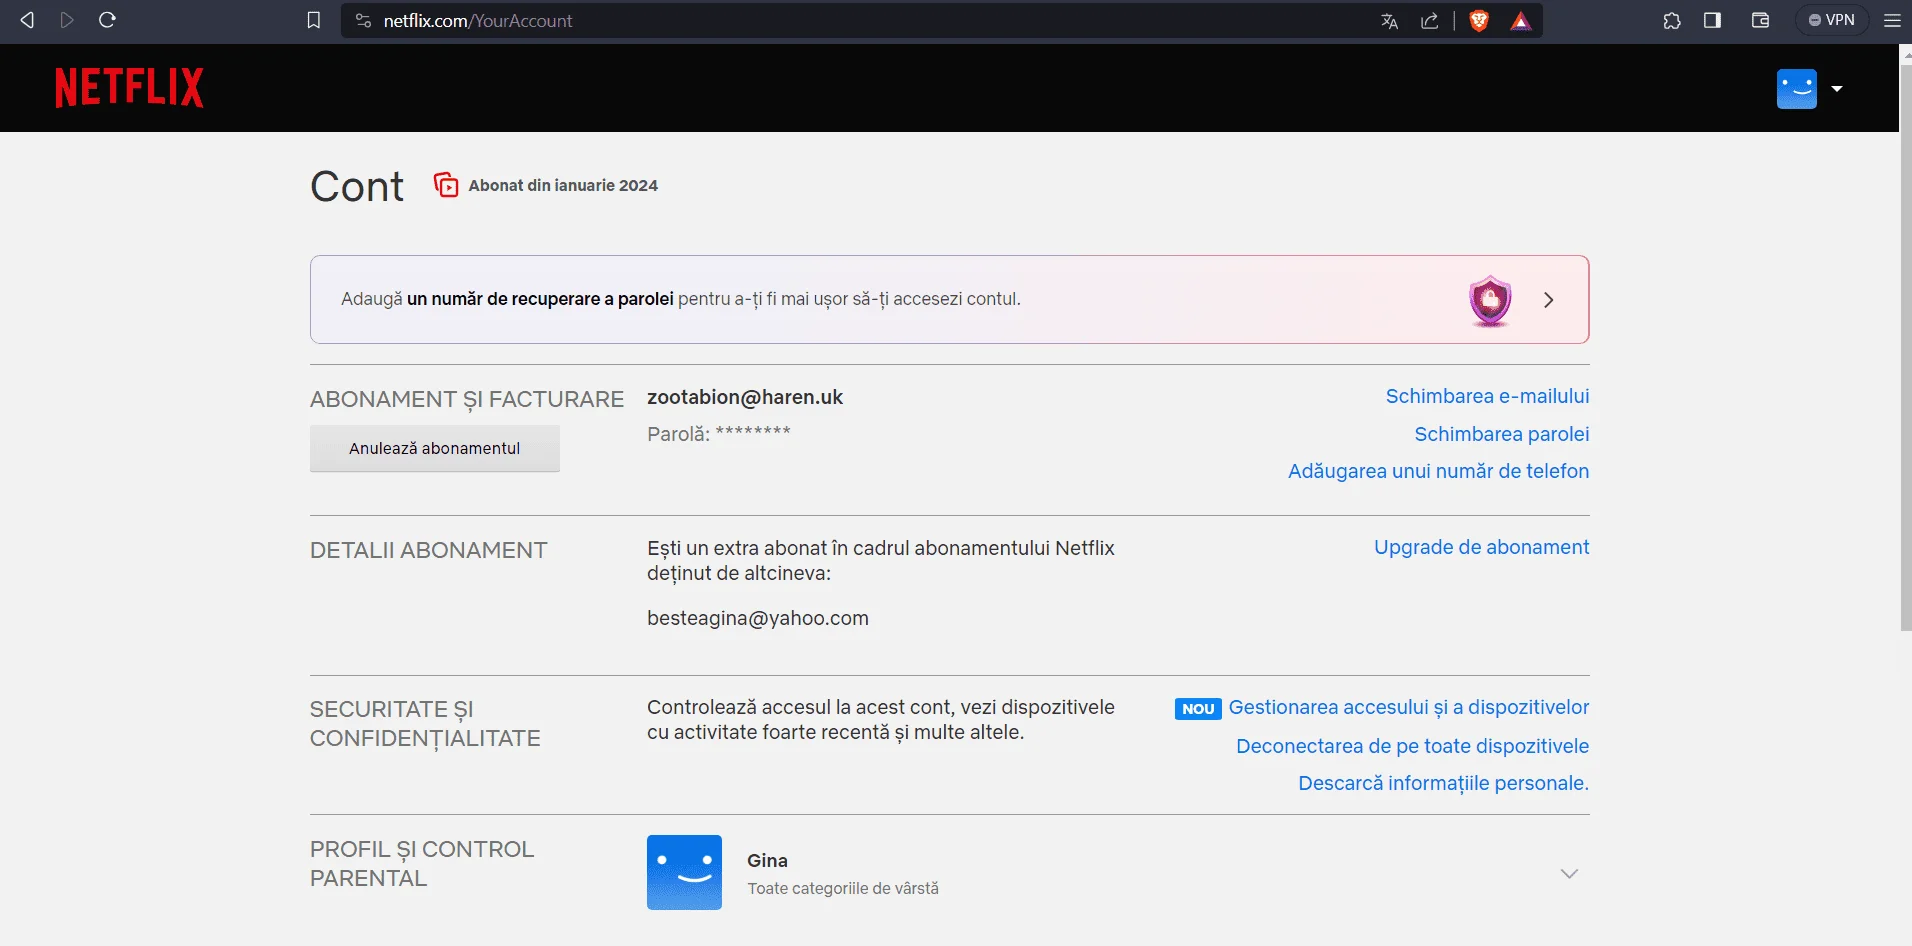Click Adăugarea unui număr de telefon

1438,471
